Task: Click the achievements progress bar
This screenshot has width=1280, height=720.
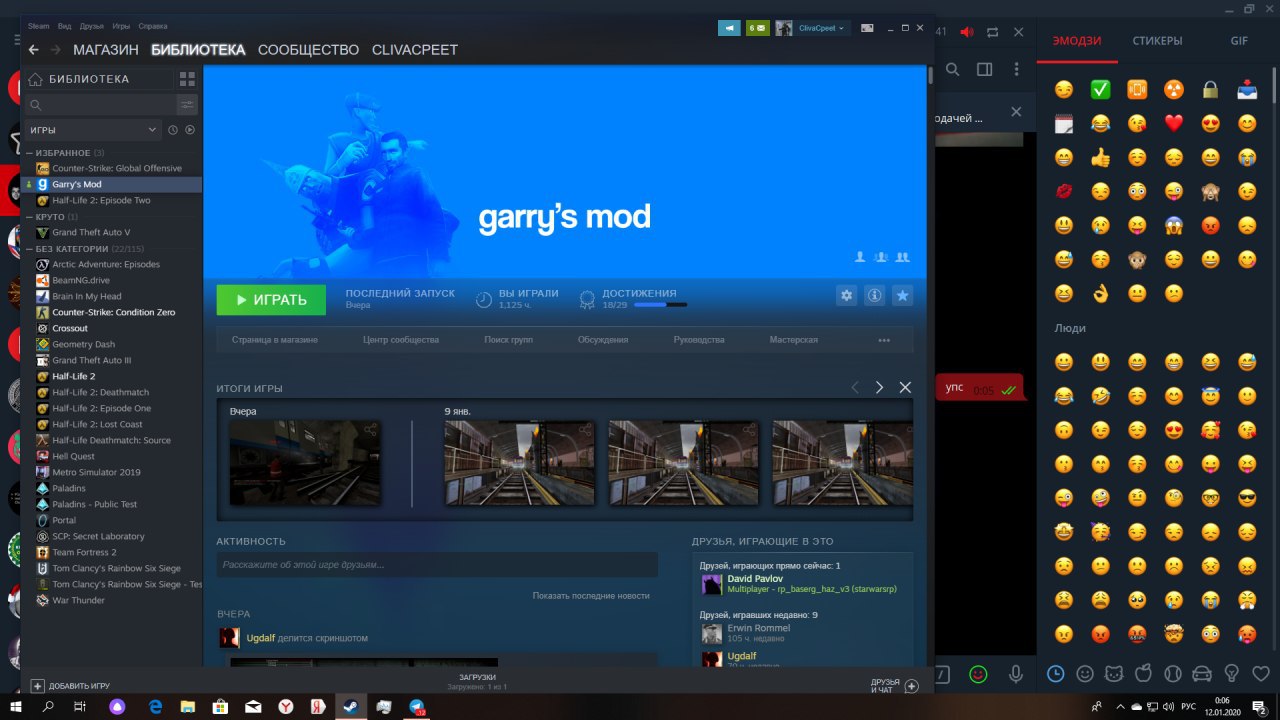Action: [660, 305]
